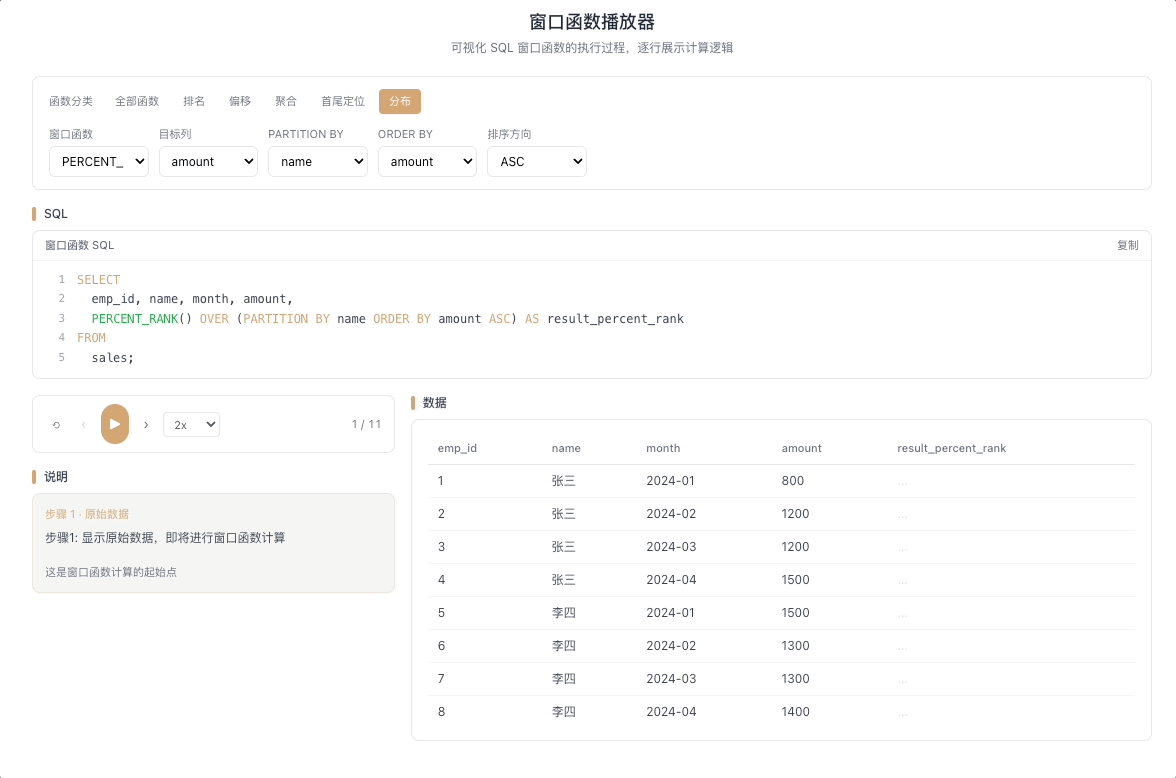Viewport: 1176px width, 778px height.
Task: Click the amount cell 1400
Action: [x=796, y=712]
